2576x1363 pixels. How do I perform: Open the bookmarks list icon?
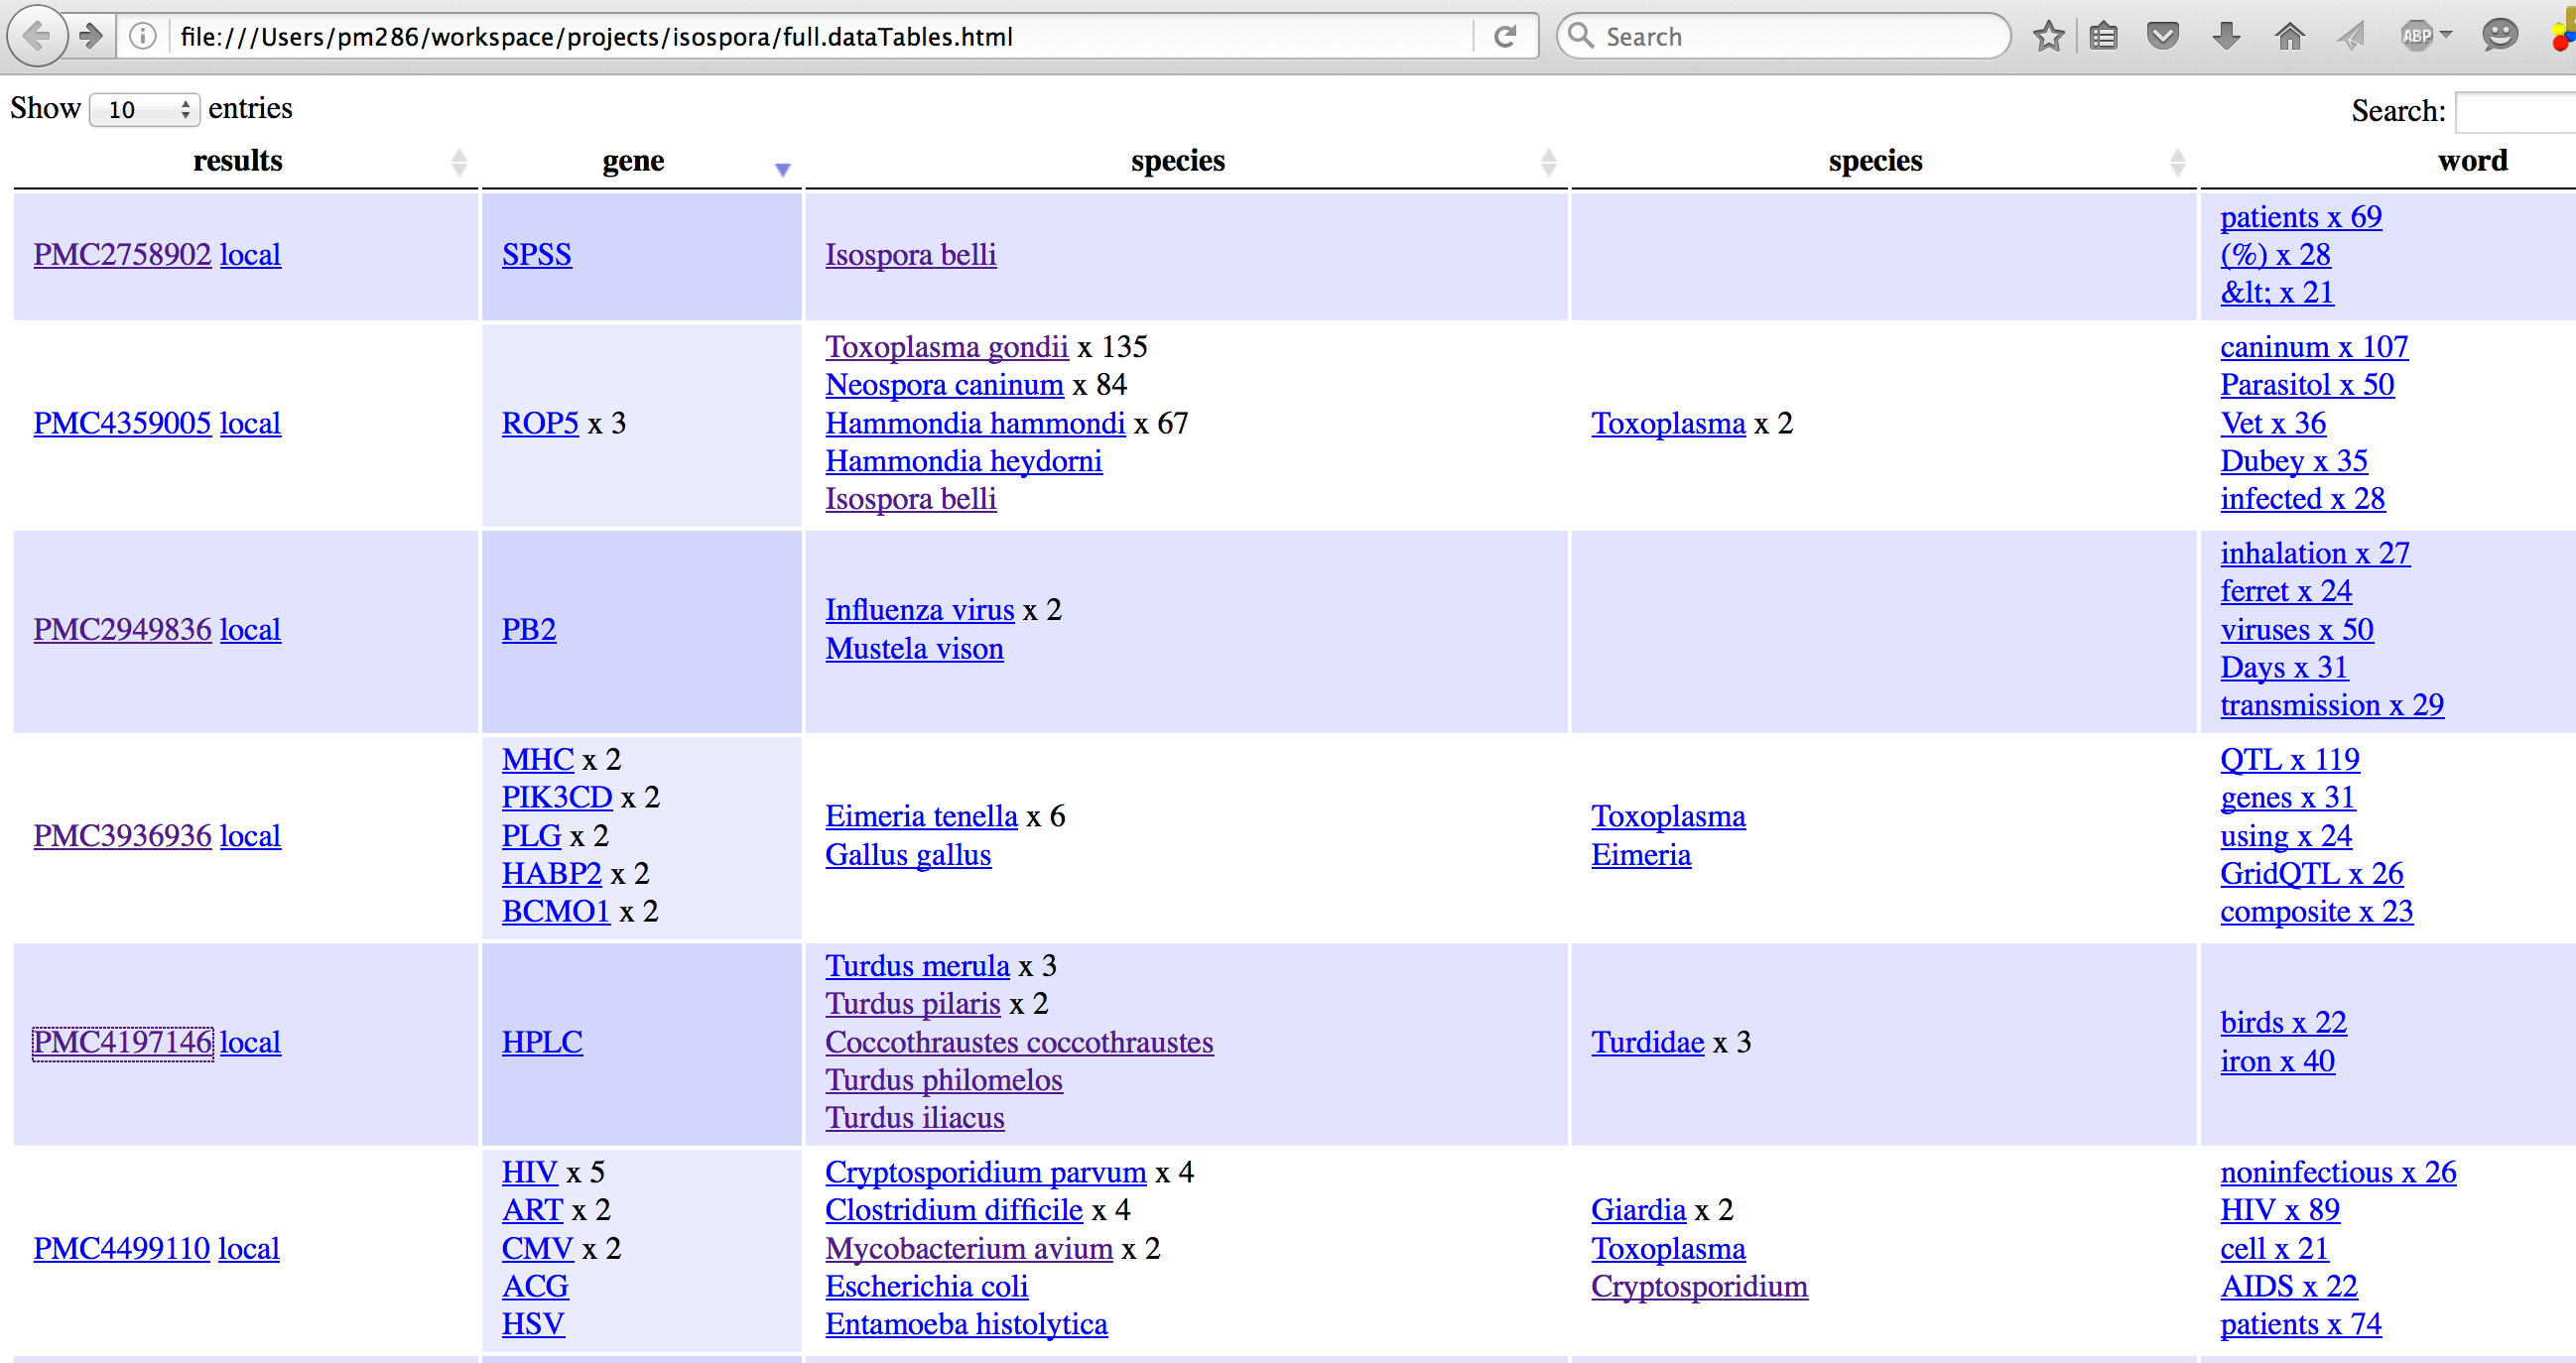[x=2104, y=37]
